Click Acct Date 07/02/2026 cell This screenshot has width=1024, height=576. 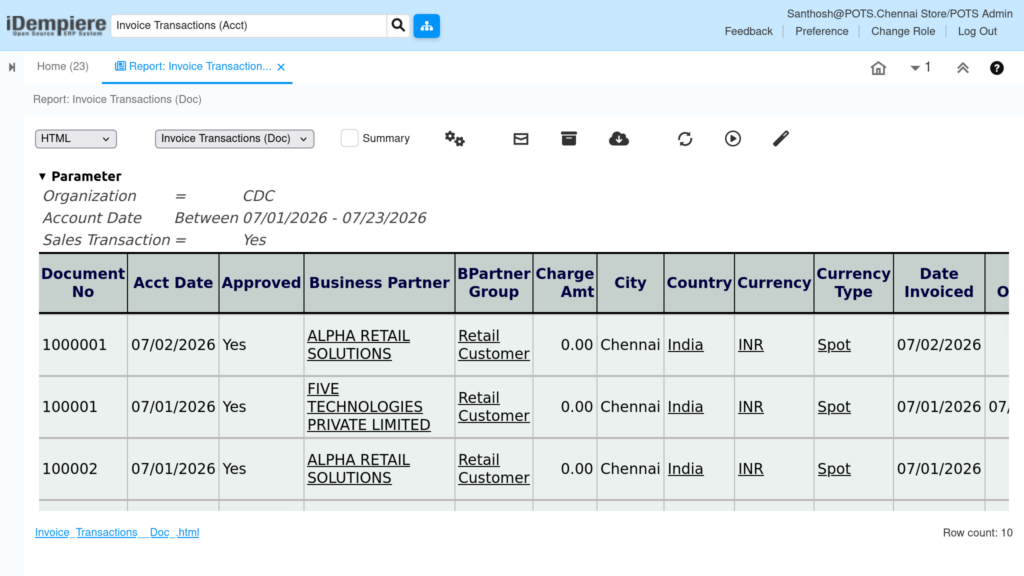(173, 345)
